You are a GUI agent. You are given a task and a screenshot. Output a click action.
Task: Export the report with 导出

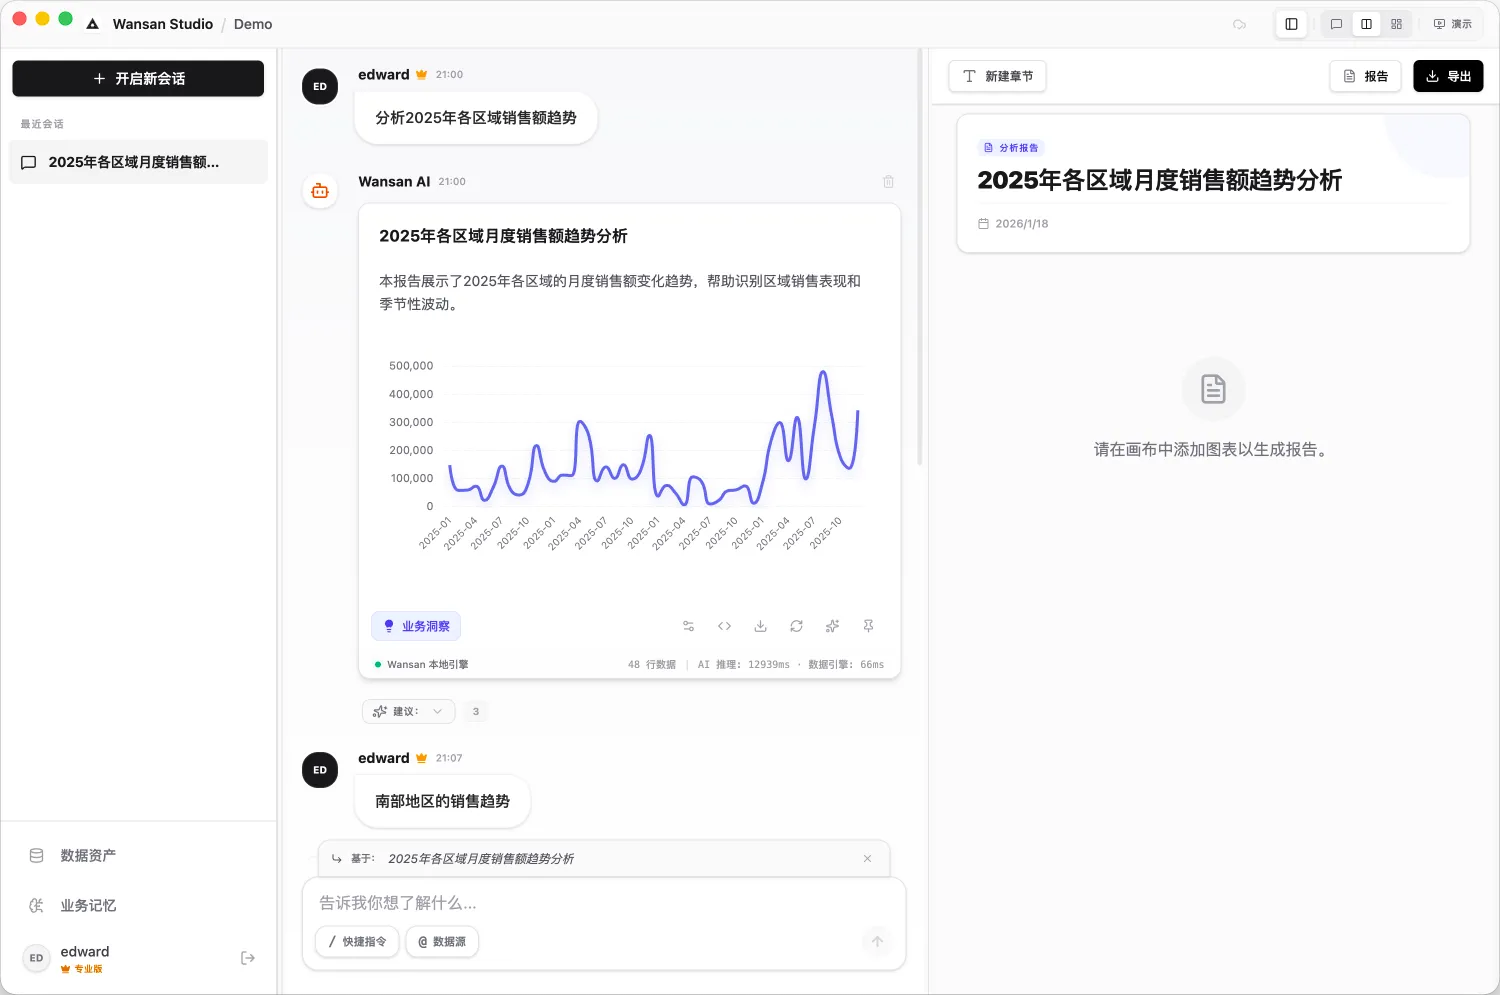[x=1448, y=75]
